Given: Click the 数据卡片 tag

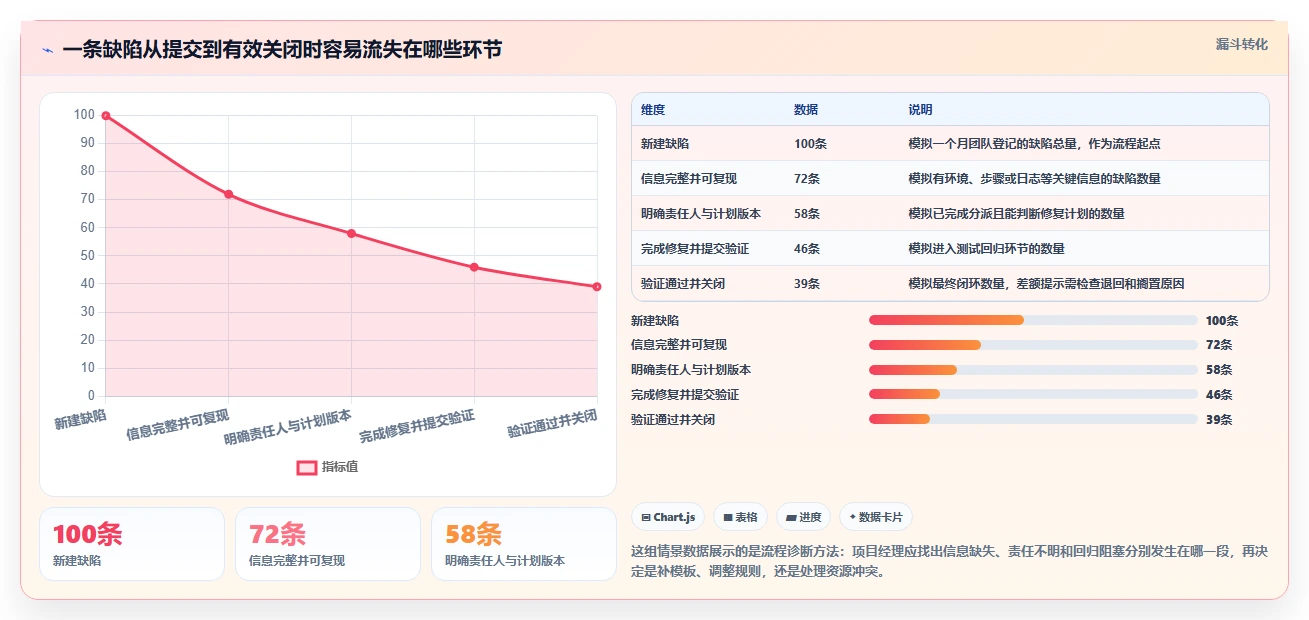Looking at the screenshot, I should (x=876, y=517).
